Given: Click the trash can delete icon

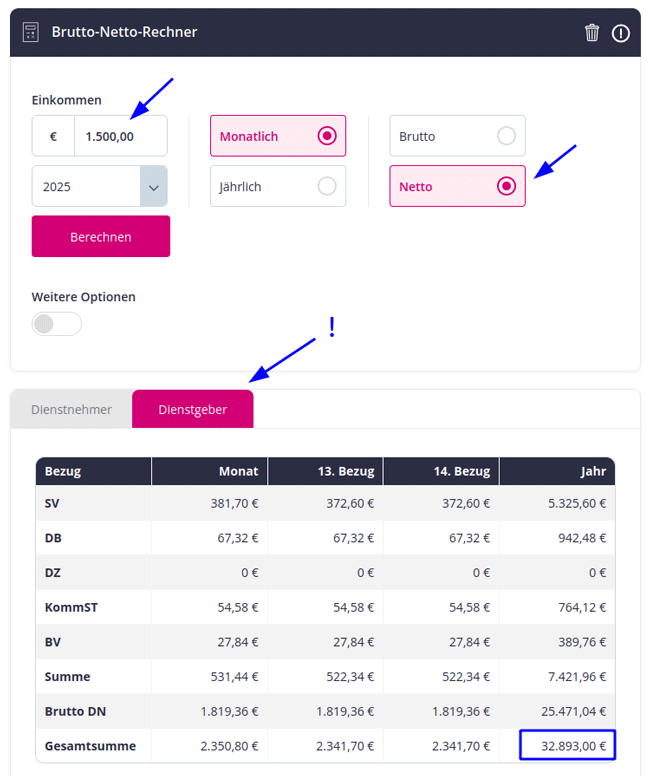Looking at the screenshot, I should point(592,33).
